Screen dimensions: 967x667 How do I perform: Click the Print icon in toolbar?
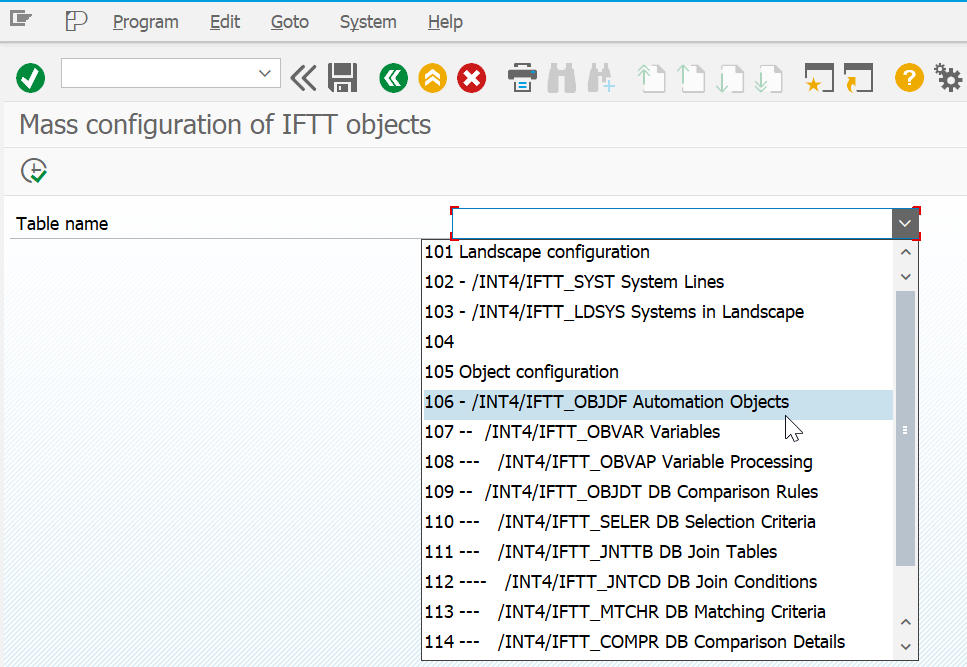tap(522, 77)
